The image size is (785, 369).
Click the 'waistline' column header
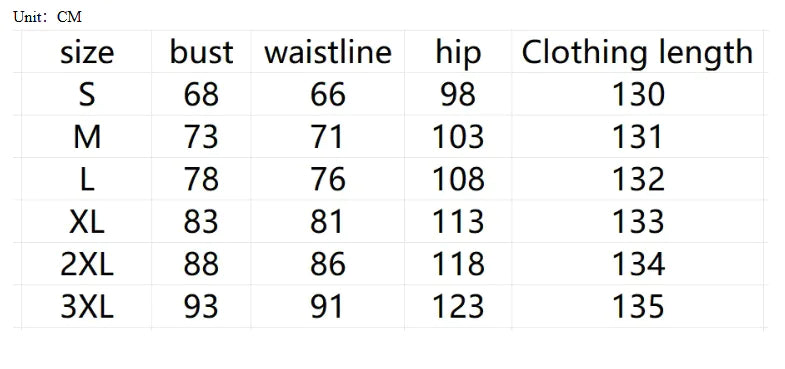(328, 52)
